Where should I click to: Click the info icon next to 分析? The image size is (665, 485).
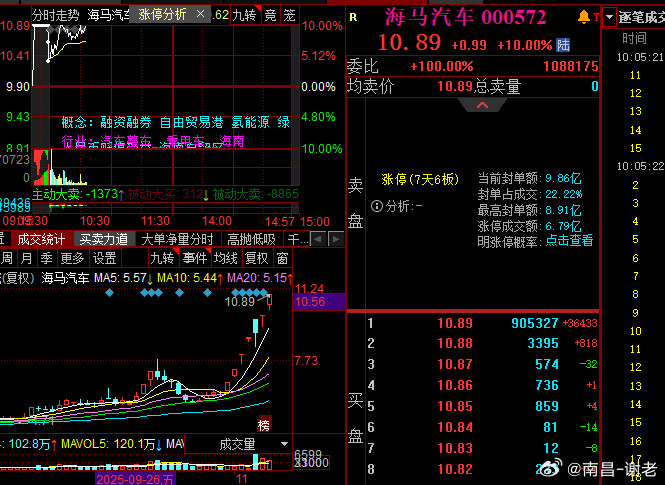coord(376,206)
